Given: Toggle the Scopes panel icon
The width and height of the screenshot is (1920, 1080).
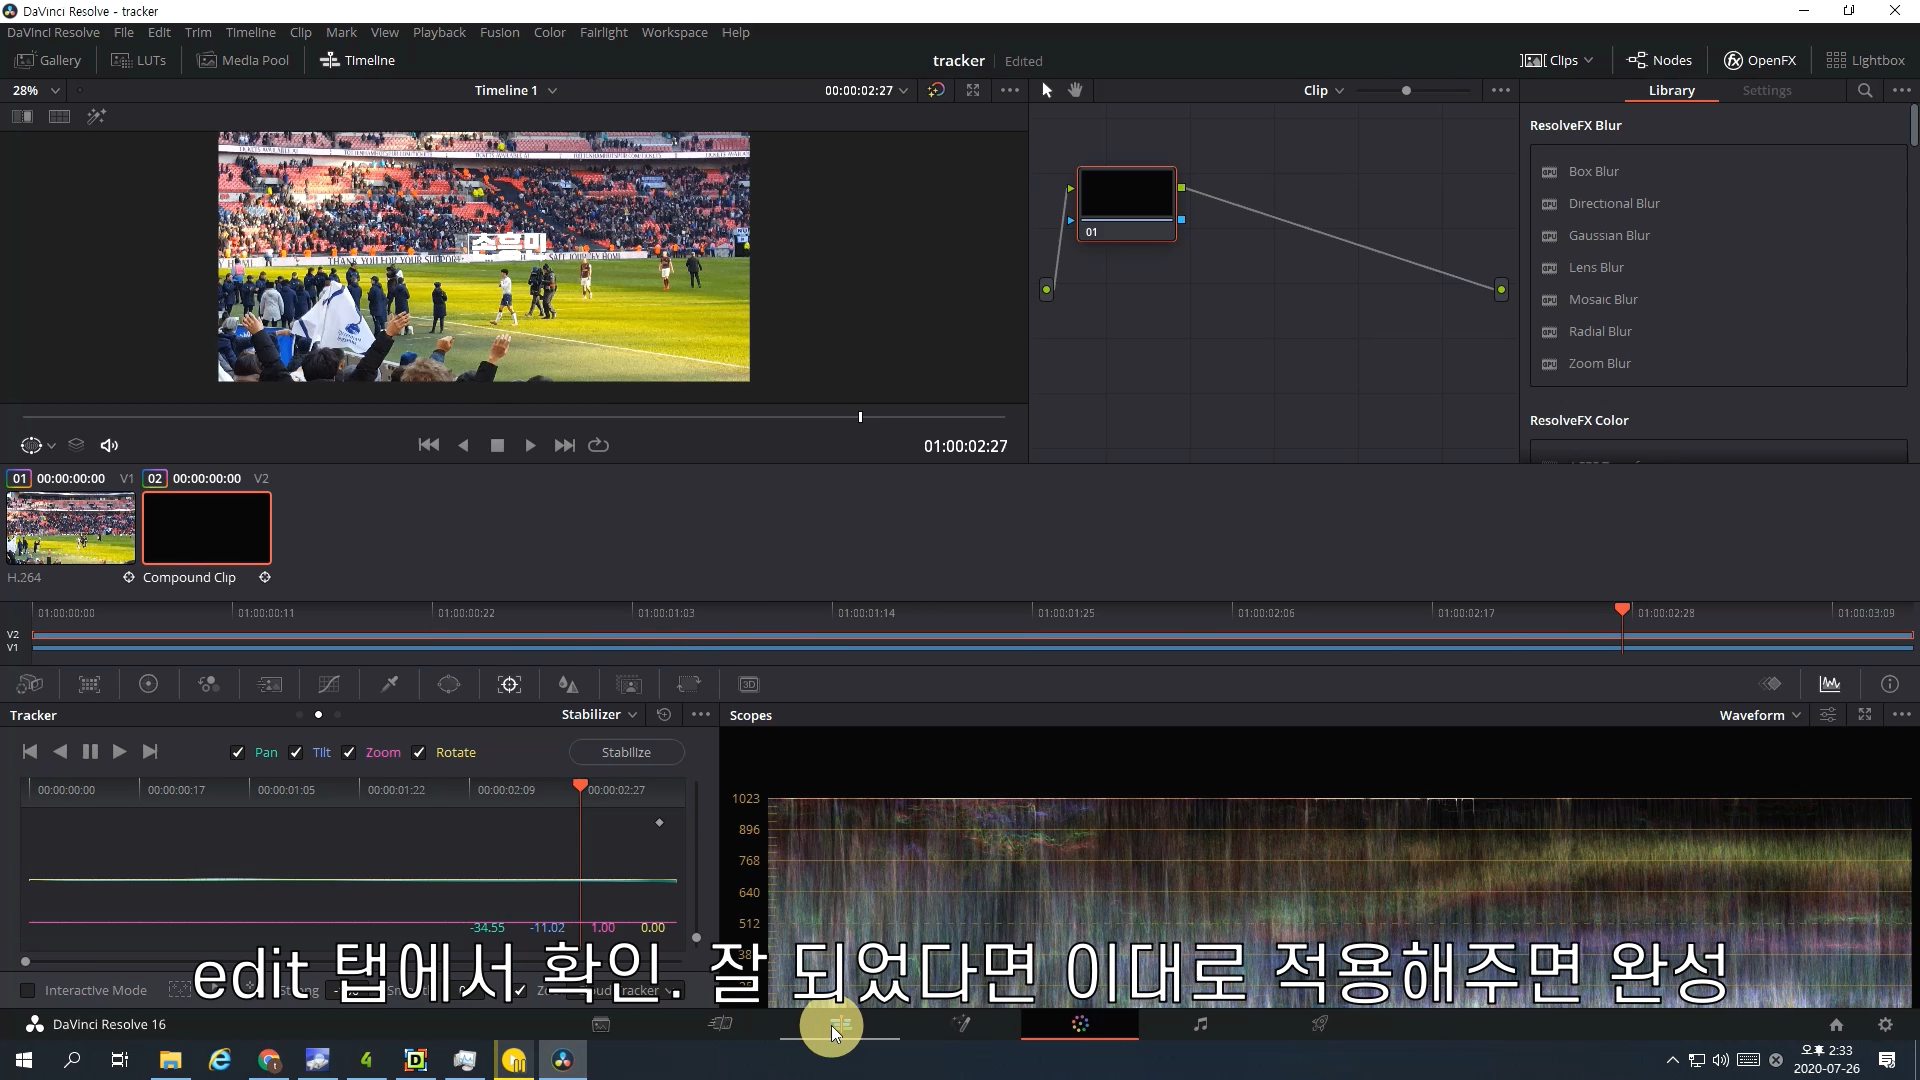Looking at the screenshot, I should [1829, 684].
